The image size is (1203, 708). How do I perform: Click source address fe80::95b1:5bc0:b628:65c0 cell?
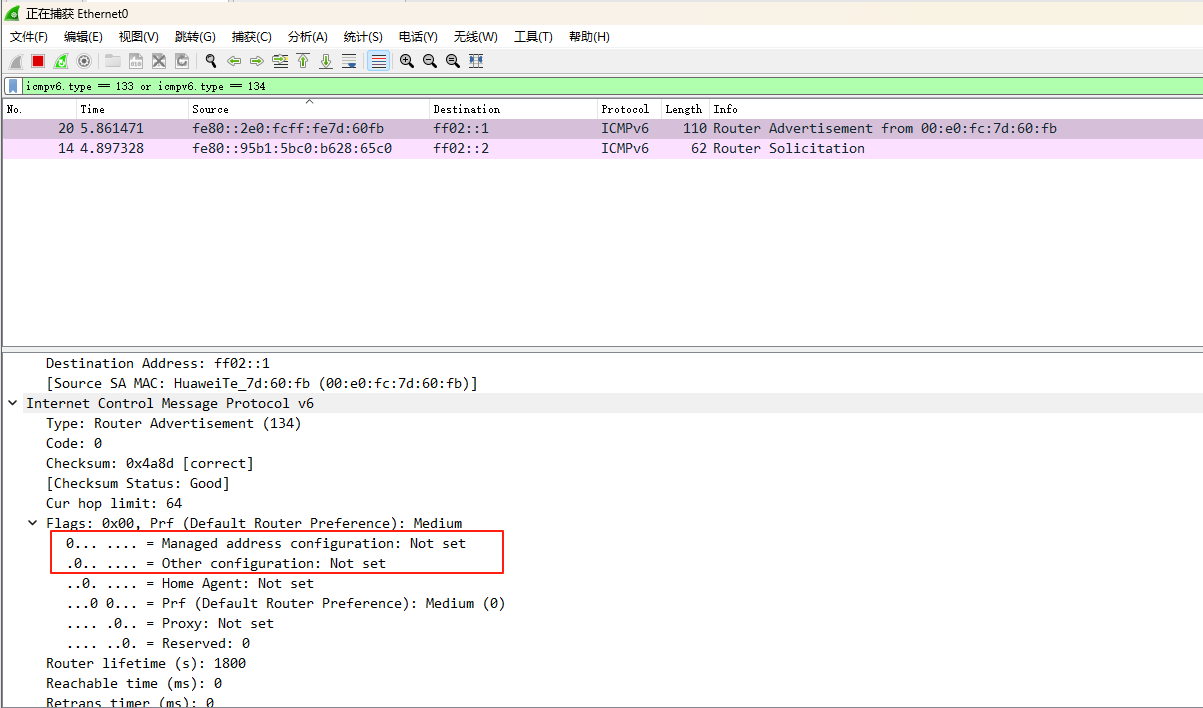292,148
